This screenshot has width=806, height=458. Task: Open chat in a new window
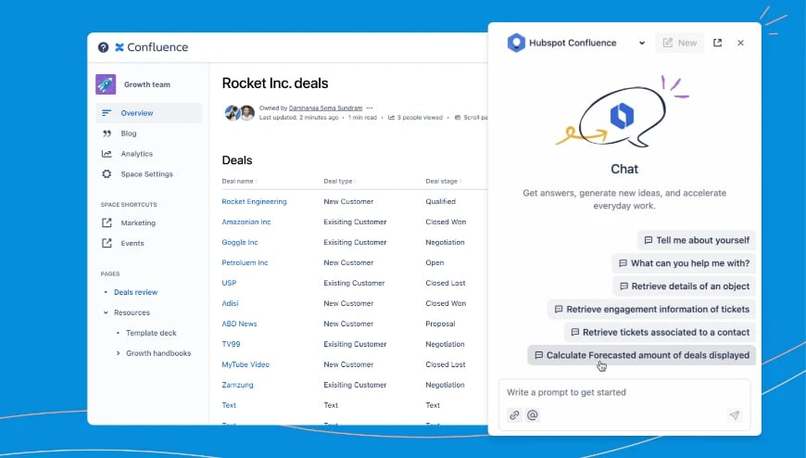pyautogui.click(x=718, y=43)
